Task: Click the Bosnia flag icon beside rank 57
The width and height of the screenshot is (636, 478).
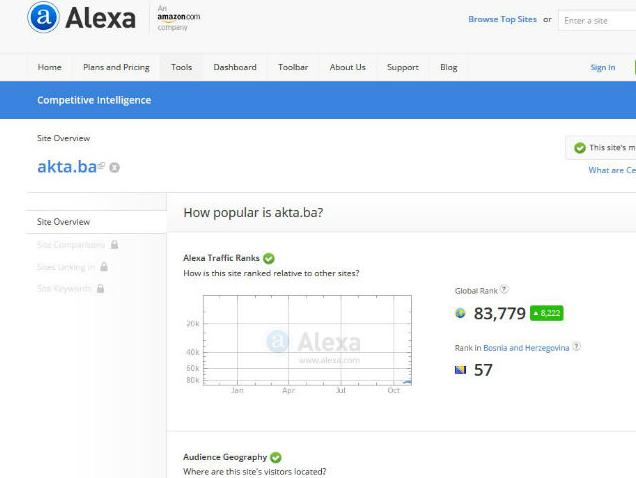Action: point(460,370)
